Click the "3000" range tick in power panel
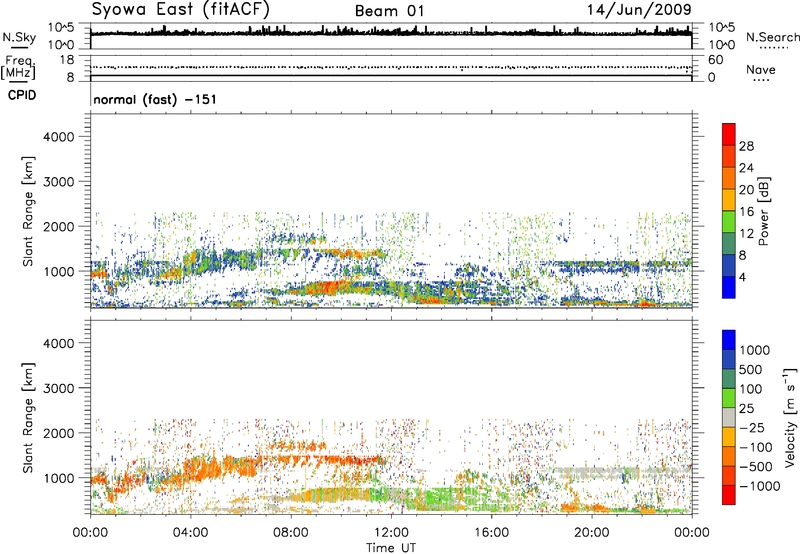The width and height of the screenshot is (800, 554). 58,182
